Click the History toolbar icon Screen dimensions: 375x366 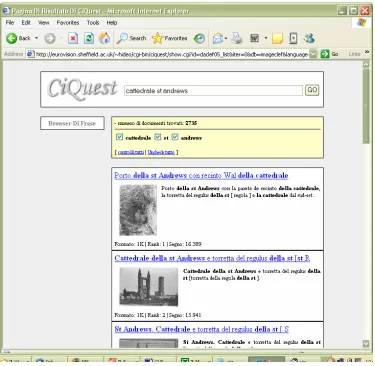pyautogui.click(x=199, y=38)
